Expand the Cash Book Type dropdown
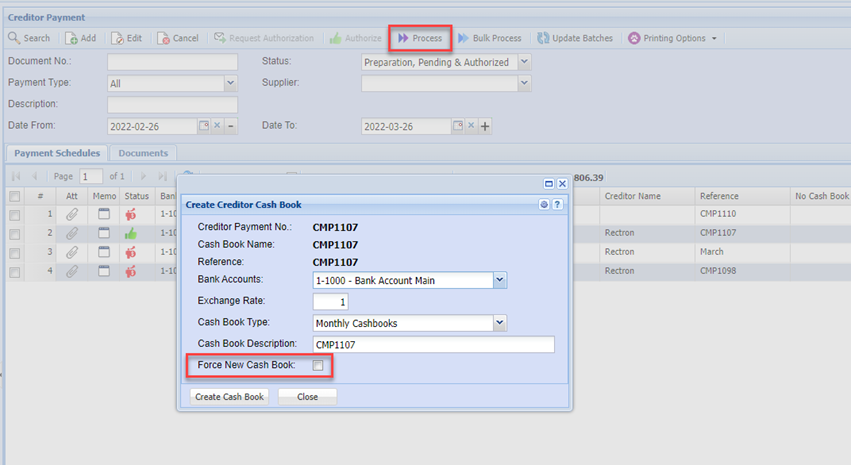The width and height of the screenshot is (851, 465). click(x=500, y=323)
